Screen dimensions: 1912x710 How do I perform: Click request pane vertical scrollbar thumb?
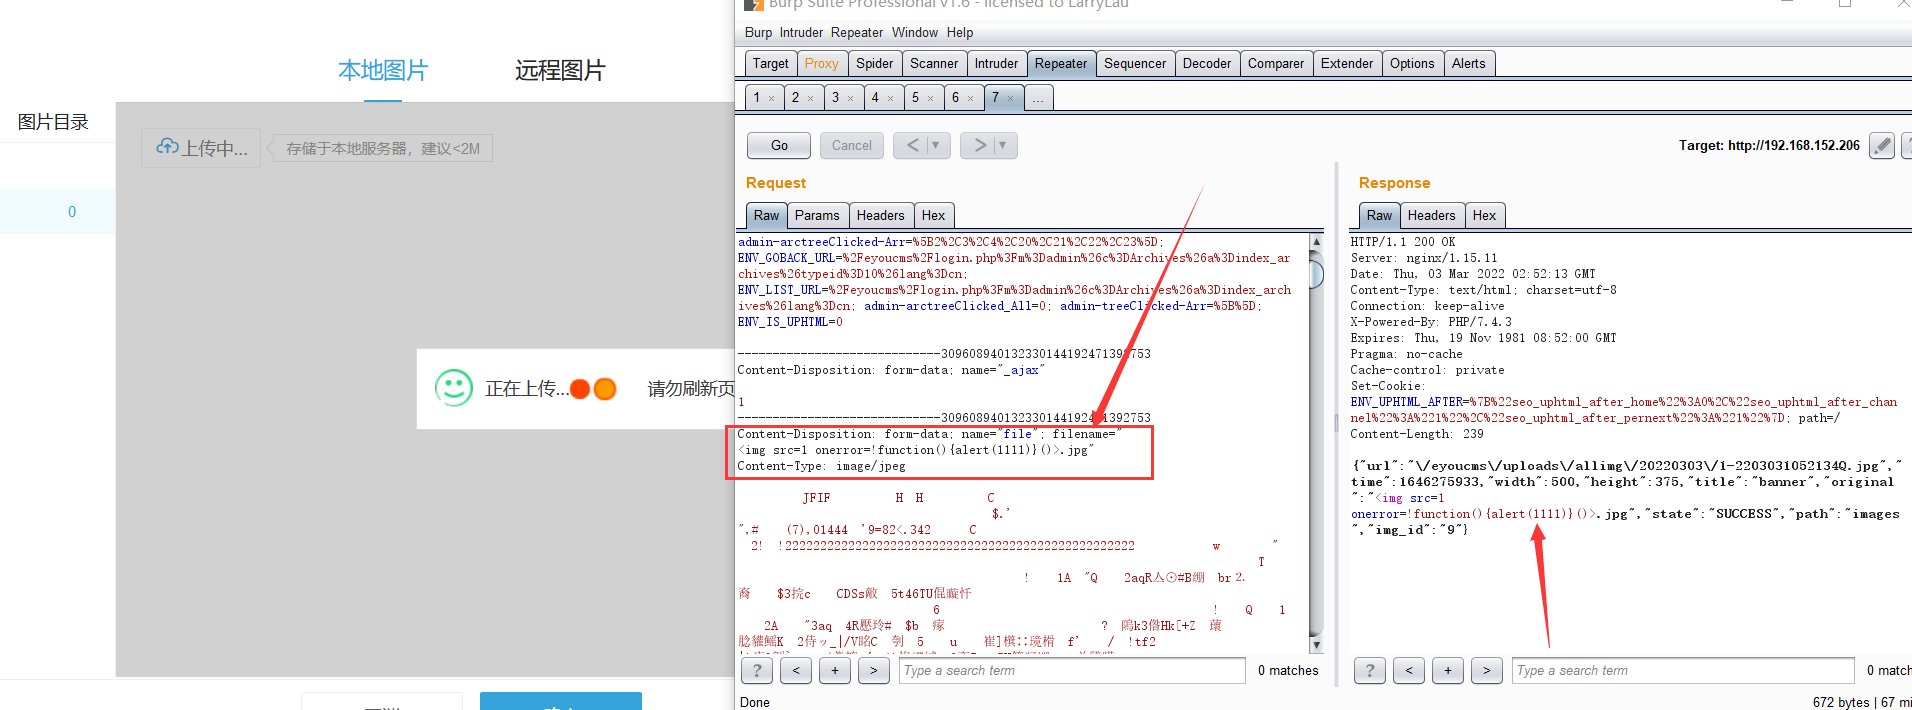(1316, 273)
